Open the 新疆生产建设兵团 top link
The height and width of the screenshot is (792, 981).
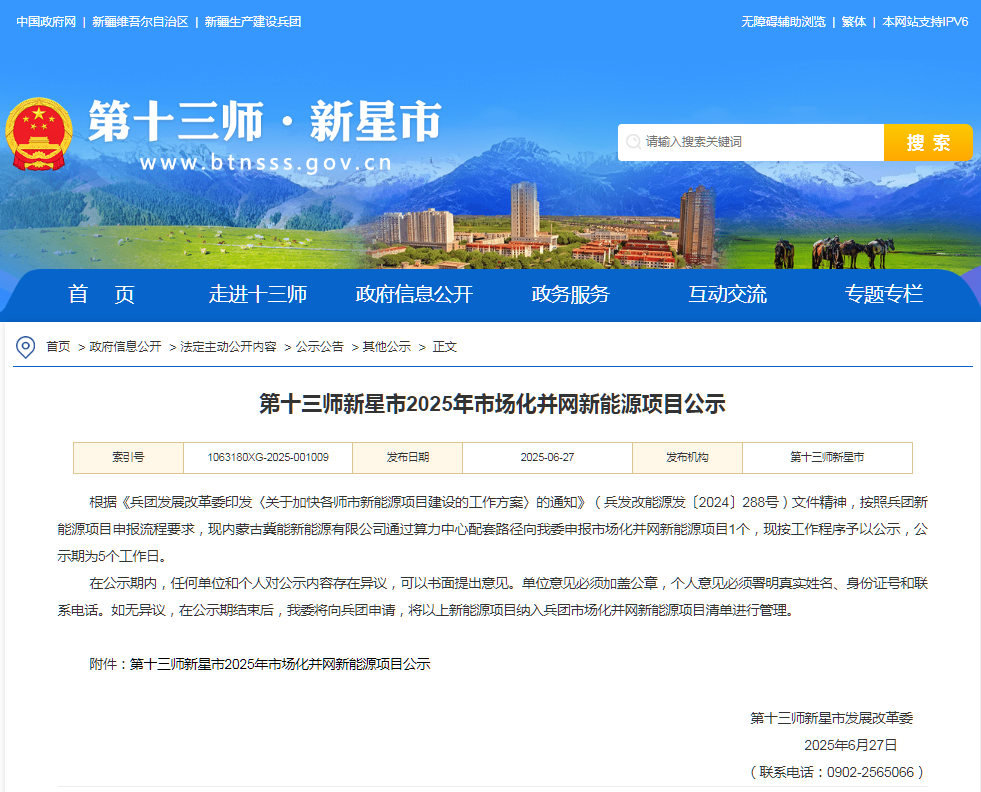pyautogui.click(x=252, y=22)
